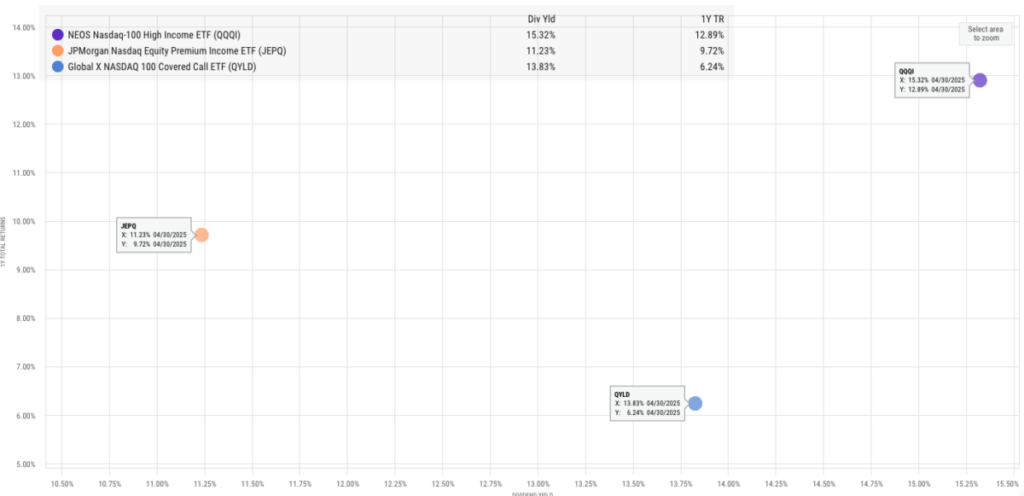Screen dimensions: 1024x496
Task: Click the blue QYLD data point on chart
Action: [x=695, y=403]
